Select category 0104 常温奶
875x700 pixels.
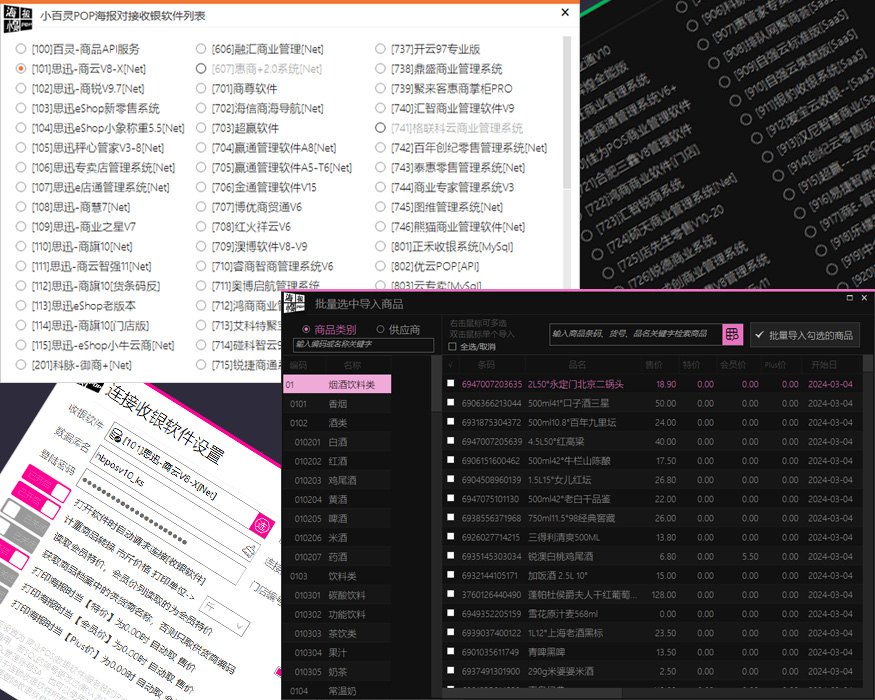(x=337, y=691)
